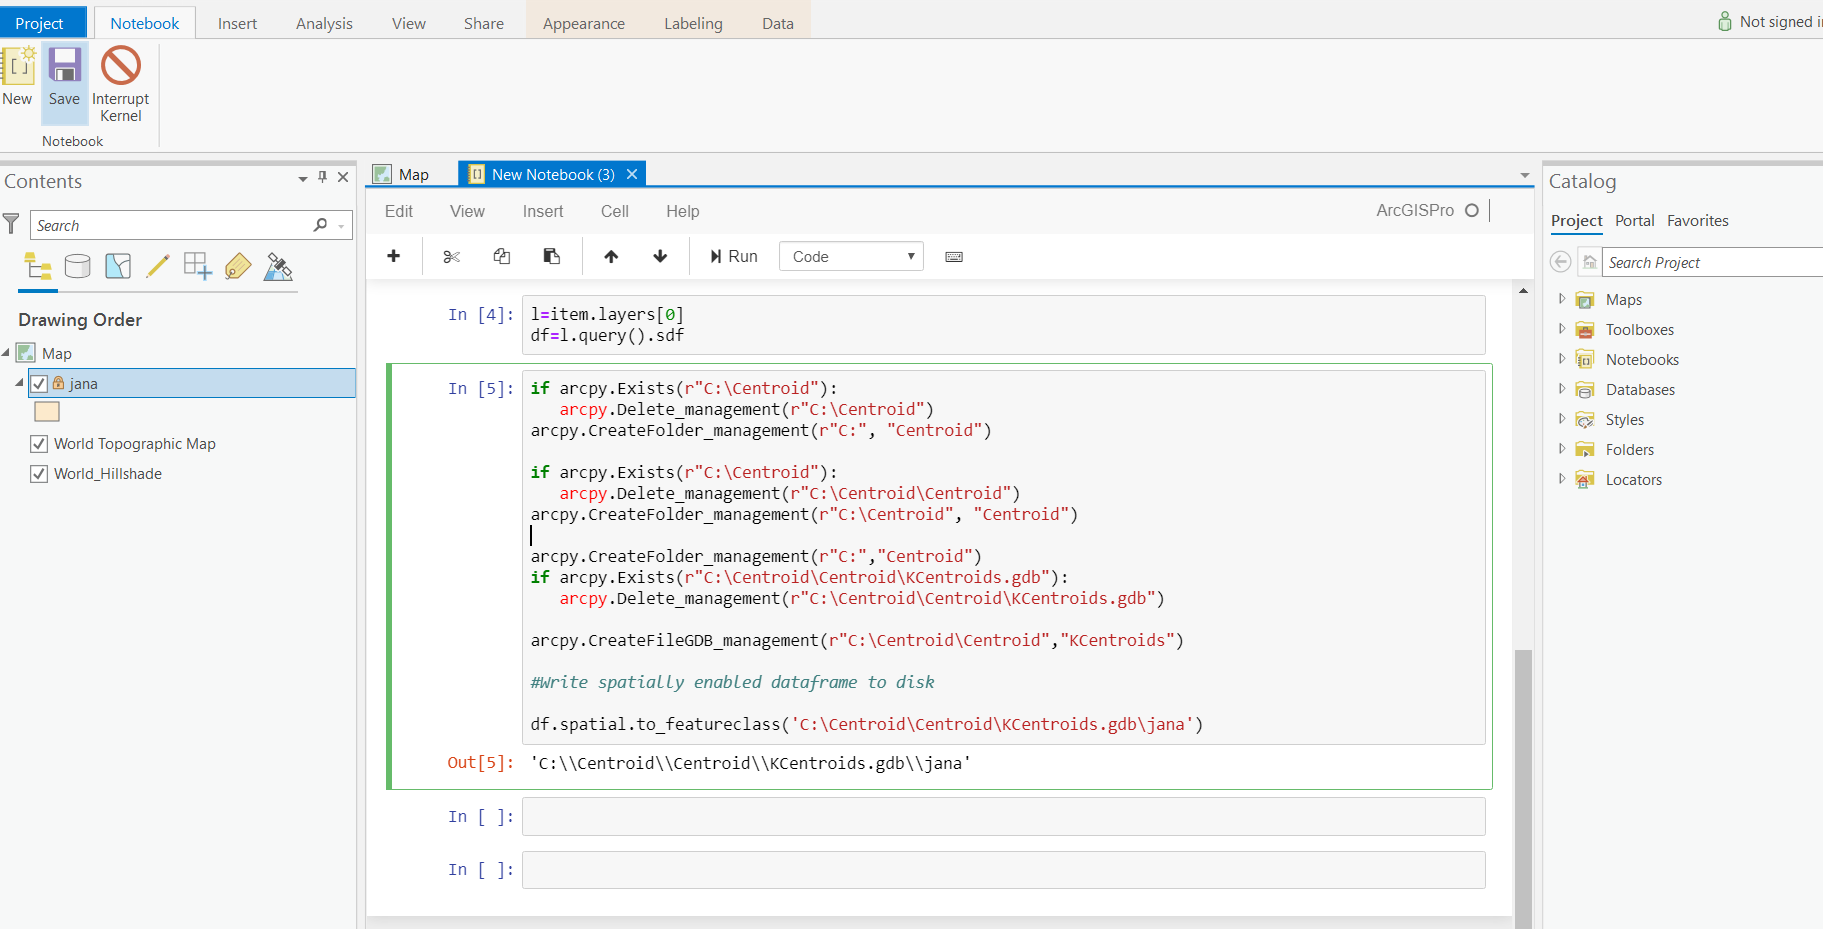
Task: Copy the current cell using copy icon
Action: 501,256
